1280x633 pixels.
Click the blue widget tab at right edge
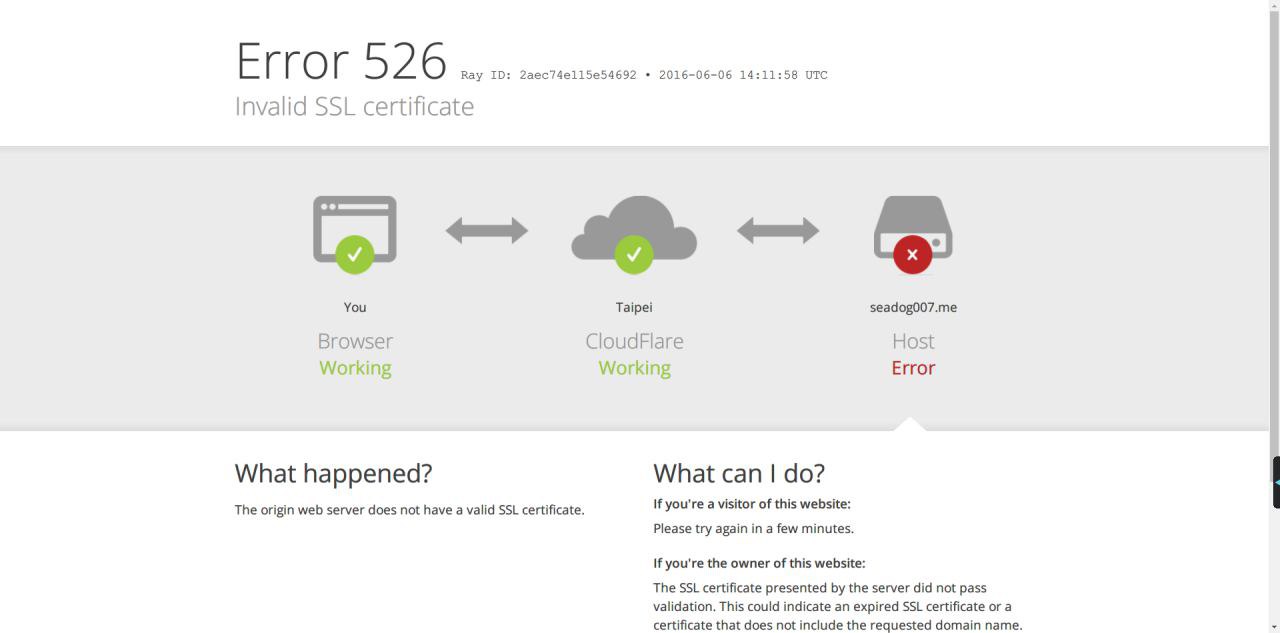click(1276, 482)
